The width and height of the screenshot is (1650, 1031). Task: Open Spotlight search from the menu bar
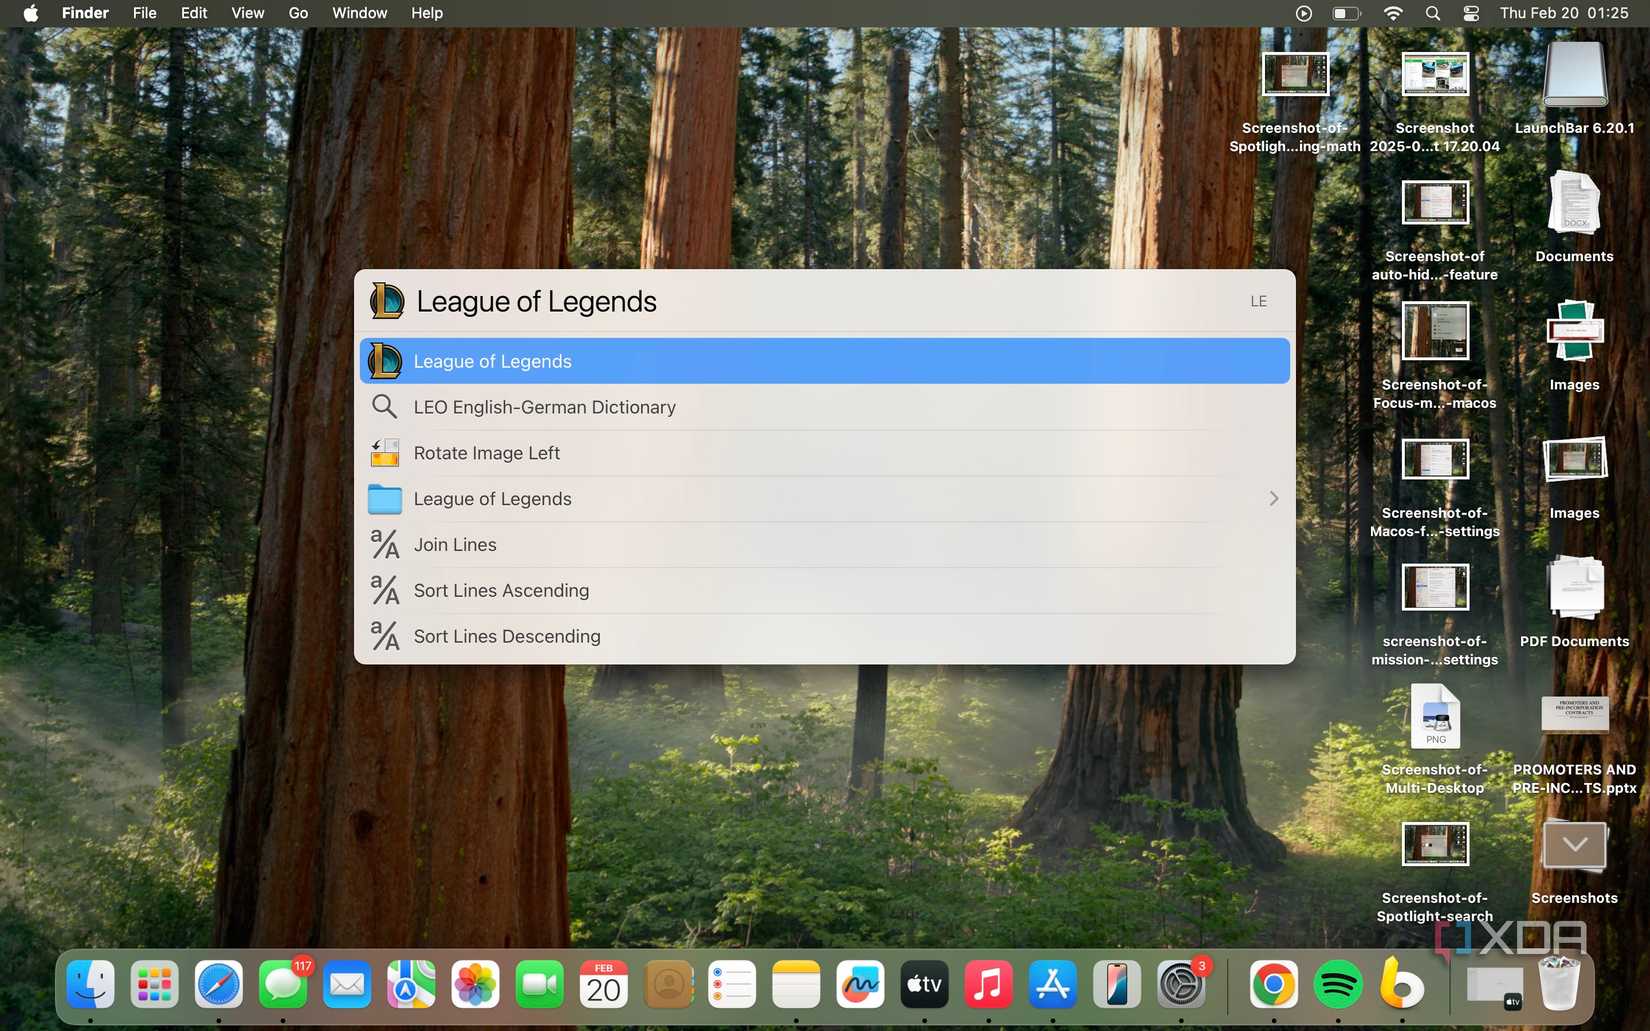click(1432, 13)
